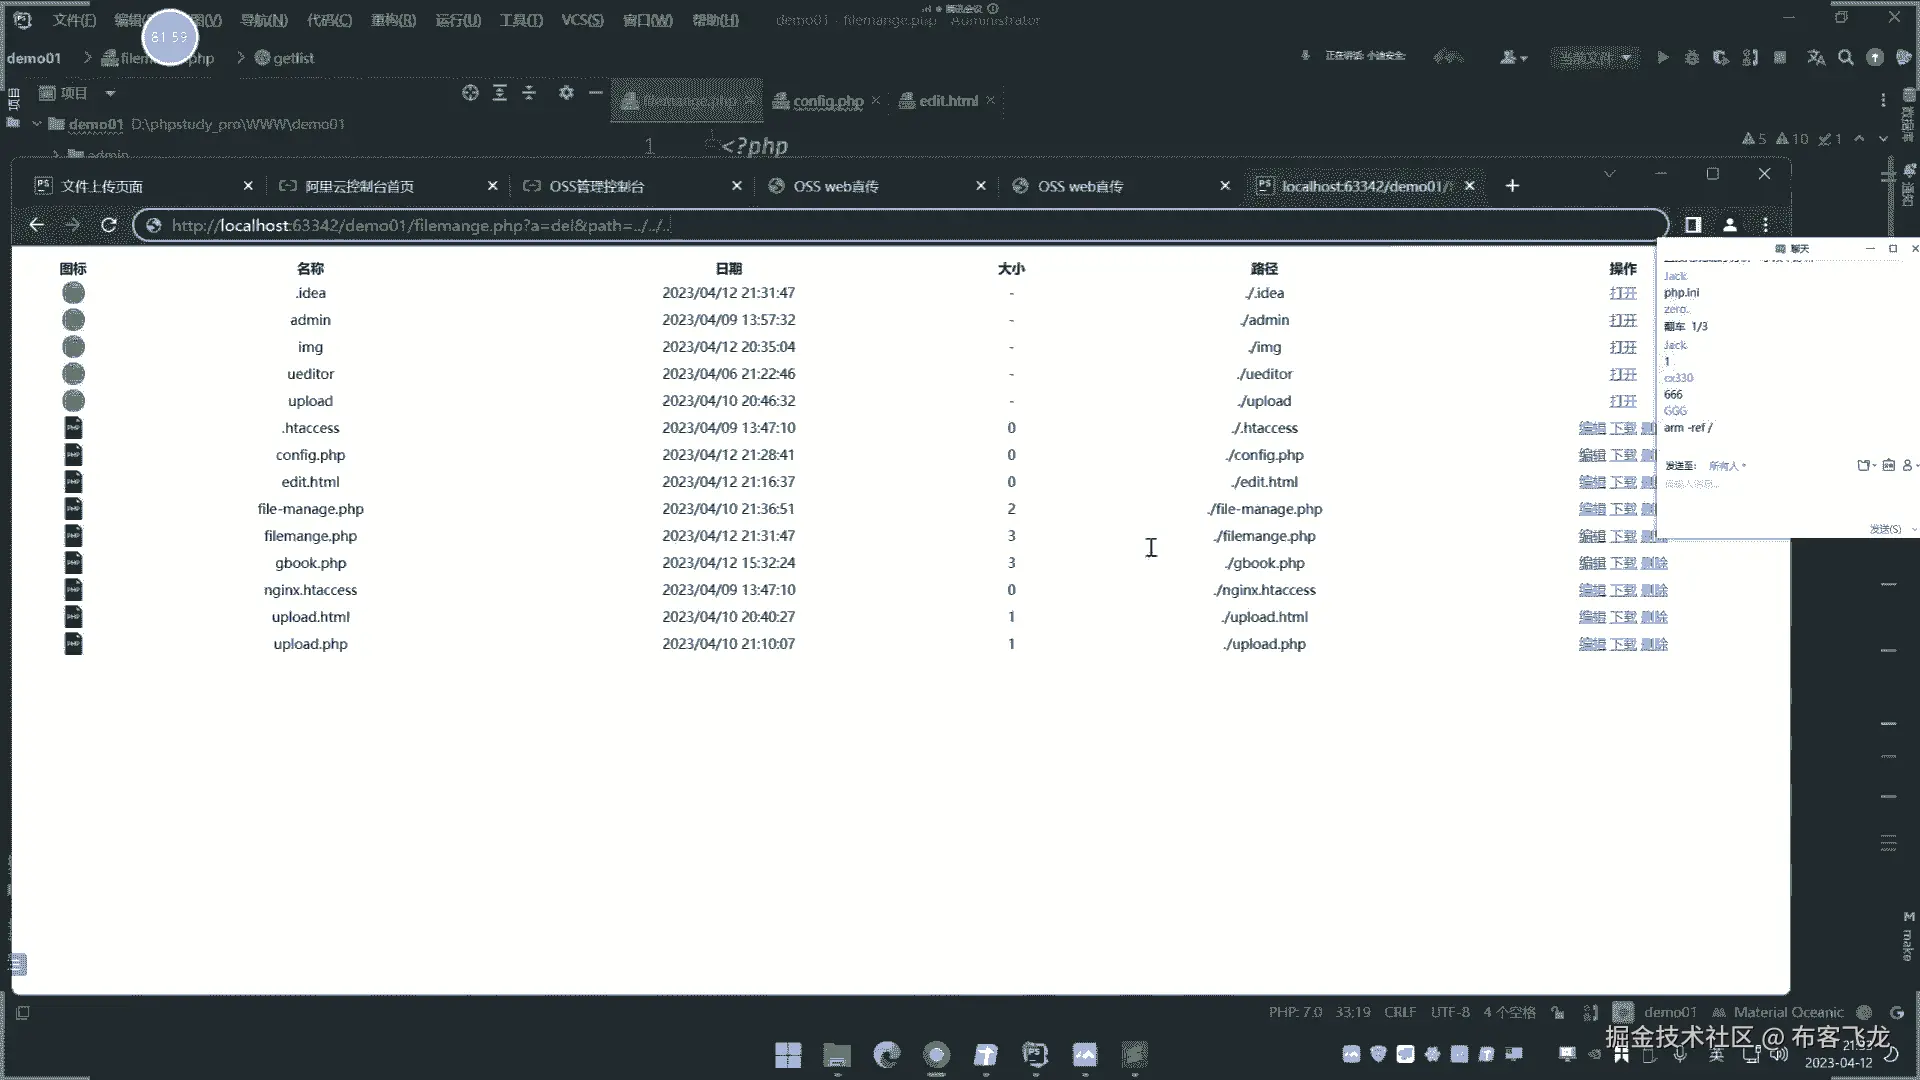1920x1080 pixels.
Task: Reload the browser page
Action: 109,225
